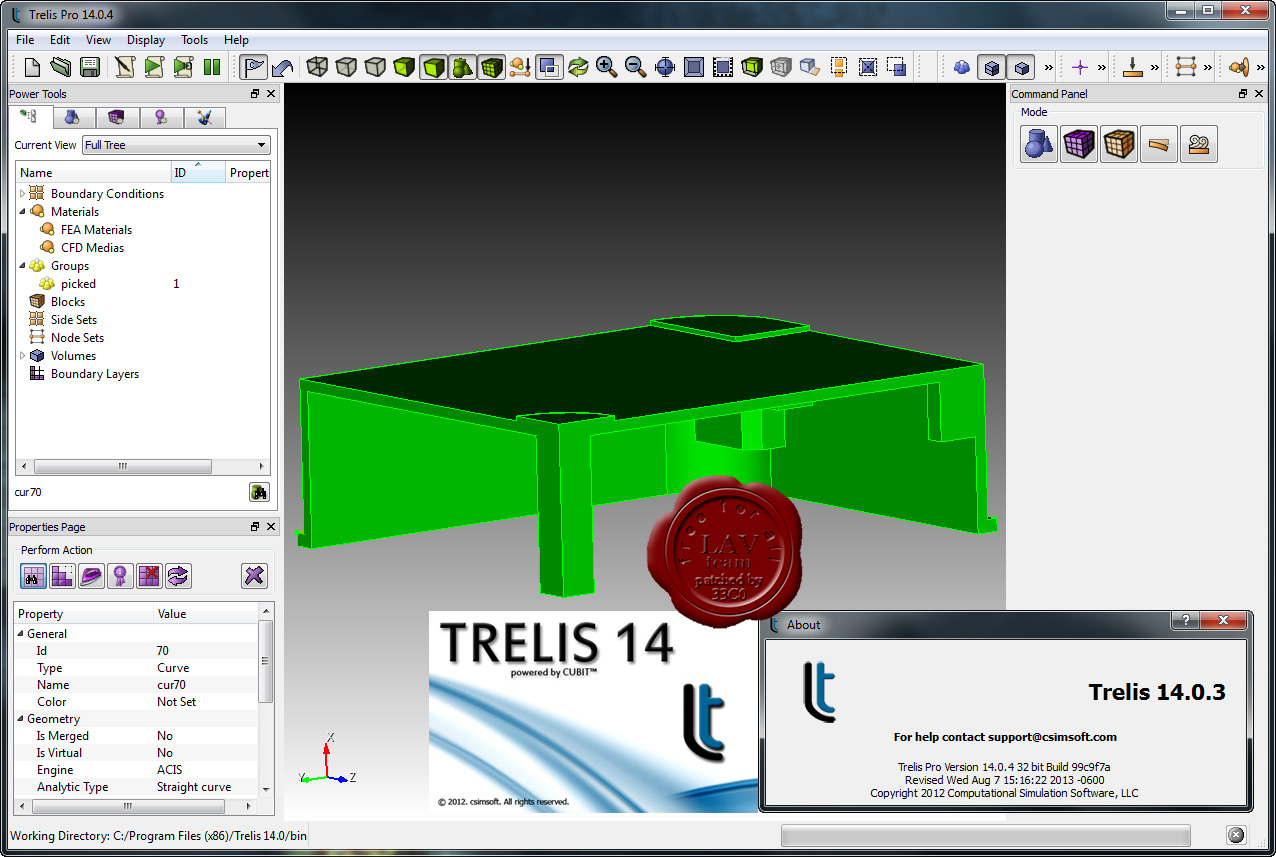Viewport: 1276px width, 857px height.
Task: Open the Edit menu
Action: [60, 40]
